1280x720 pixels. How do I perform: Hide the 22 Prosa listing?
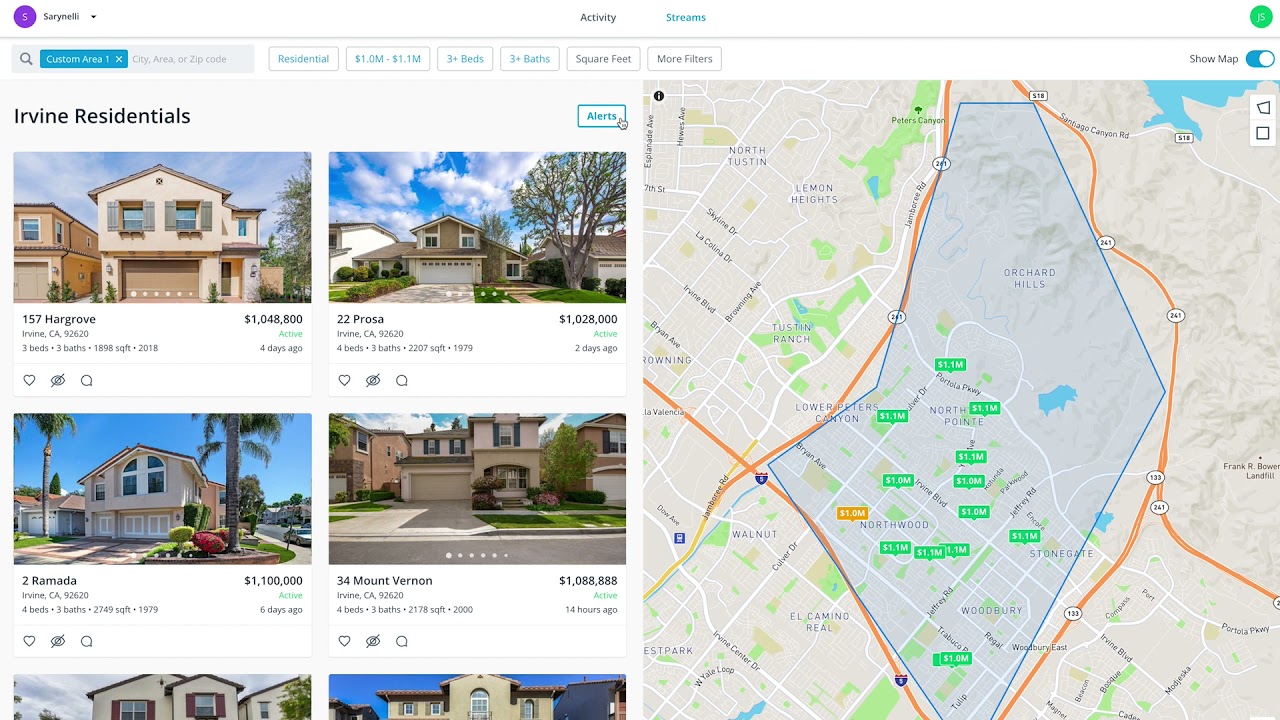(373, 380)
